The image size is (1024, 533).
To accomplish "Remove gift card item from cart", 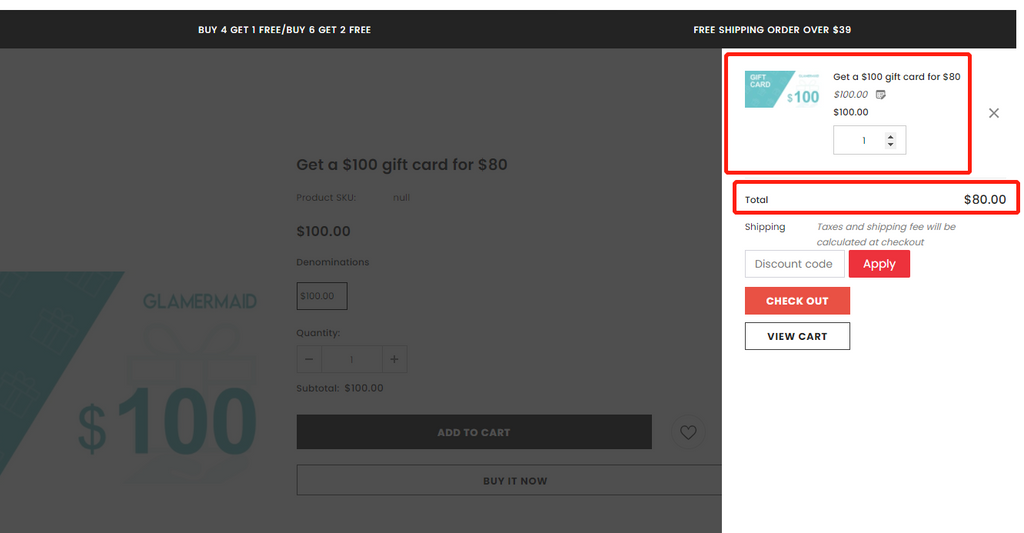I will click(x=993, y=113).
